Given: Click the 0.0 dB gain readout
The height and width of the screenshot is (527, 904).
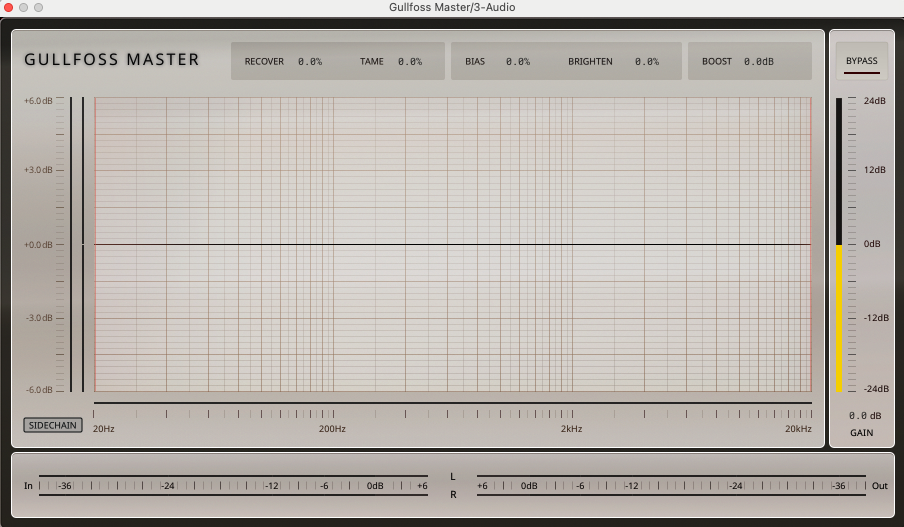Looking at the screenshot, I should pos(864,416).
